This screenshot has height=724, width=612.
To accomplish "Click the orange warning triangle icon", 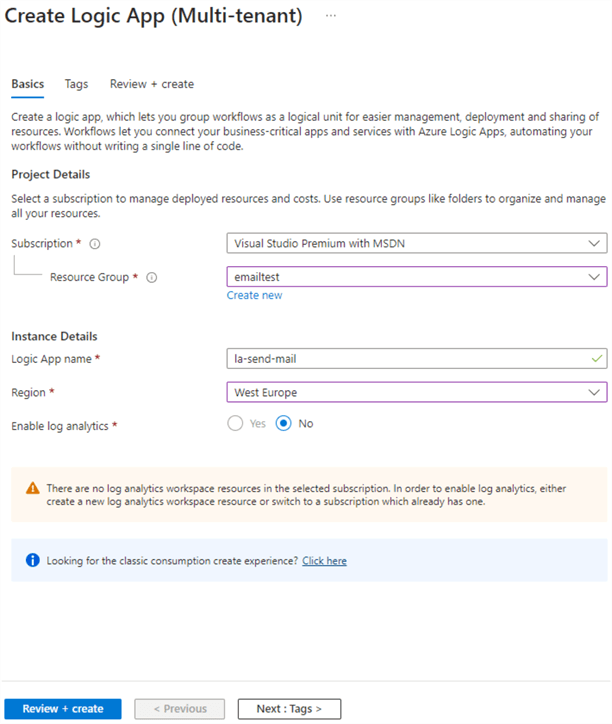I will pos(33,488).
